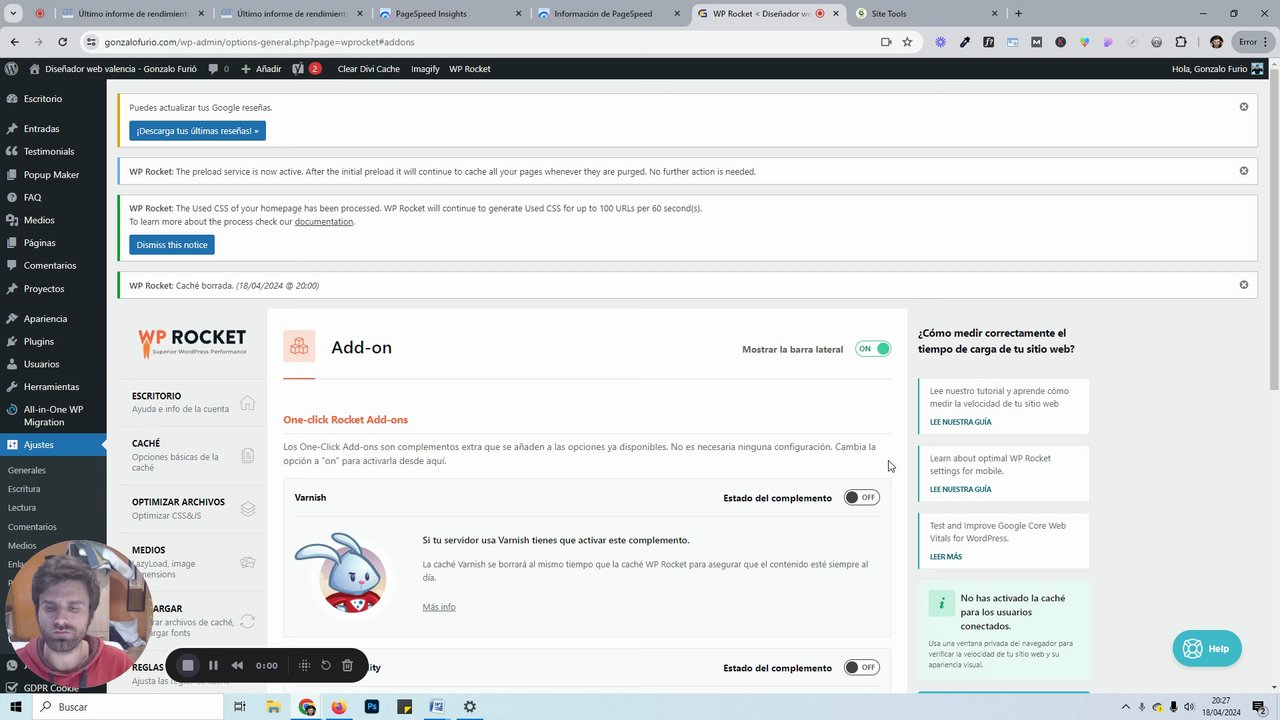This screenshot has width=1280, height=720.
Task: Dismiss the Google reseñas notice
Action: tap(1244, 107)
